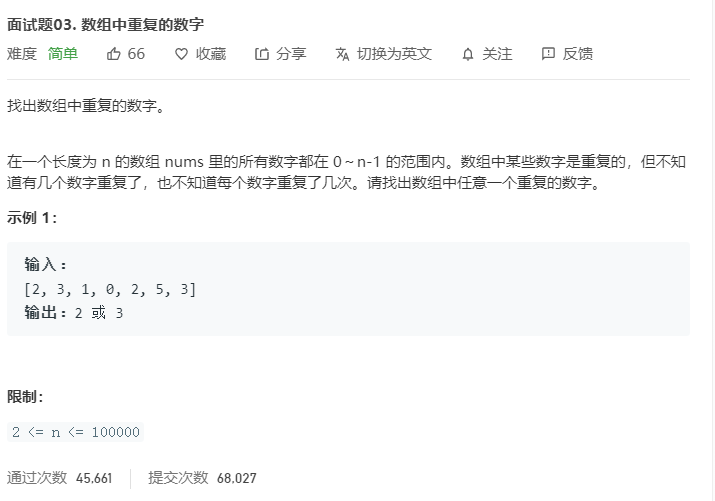
Task: Click the like count 66
Action: [x=136, y=54]
